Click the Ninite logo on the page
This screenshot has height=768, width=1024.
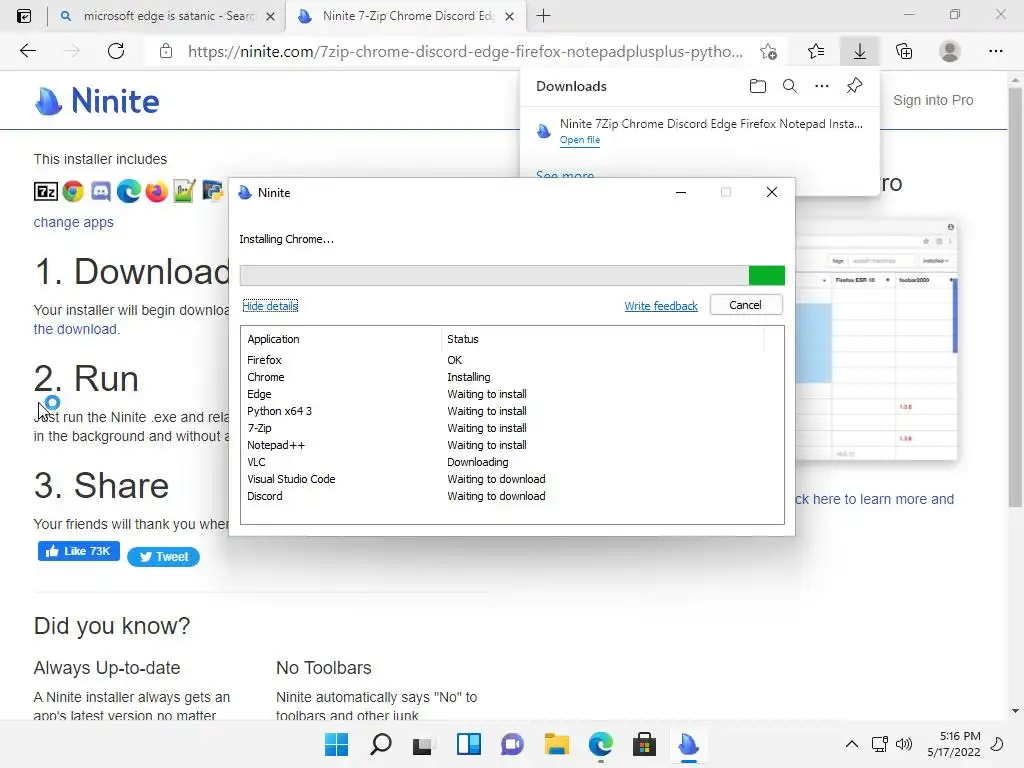point(97,101)
